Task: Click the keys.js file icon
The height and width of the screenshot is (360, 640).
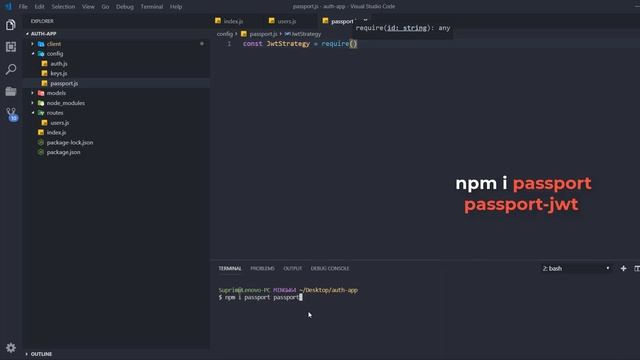Action: tap(44, 73)
